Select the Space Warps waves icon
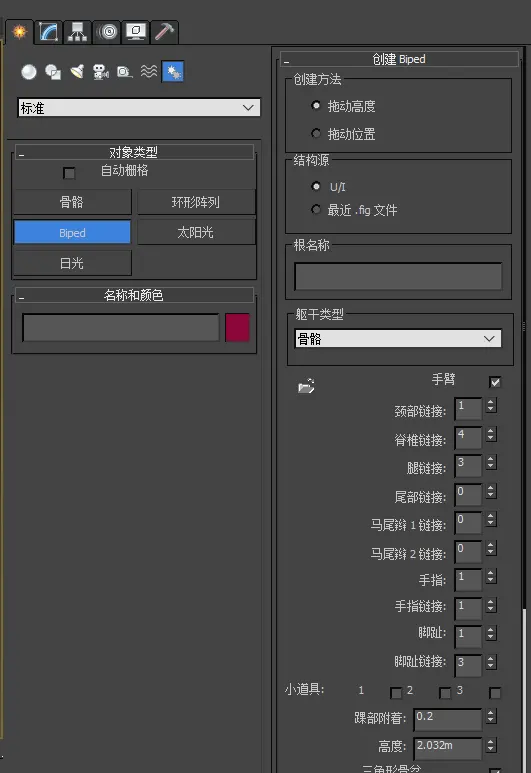 point(148,72)
